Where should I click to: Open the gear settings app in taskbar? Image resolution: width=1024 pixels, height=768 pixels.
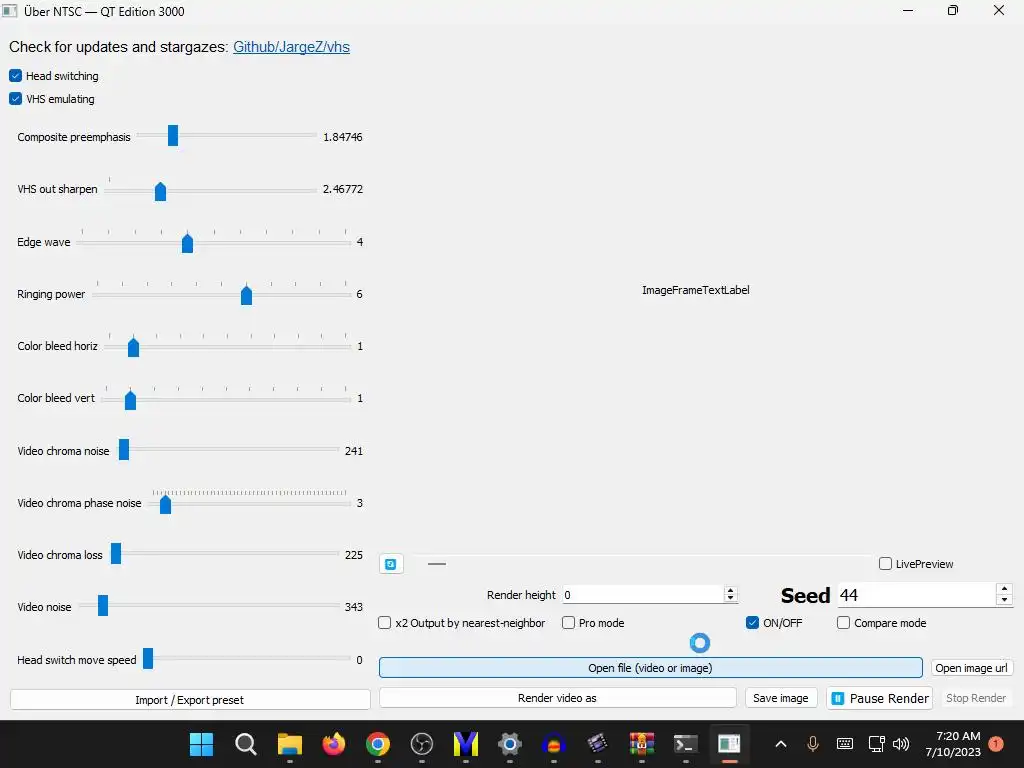pyautogui.click(x=509, y=744)
